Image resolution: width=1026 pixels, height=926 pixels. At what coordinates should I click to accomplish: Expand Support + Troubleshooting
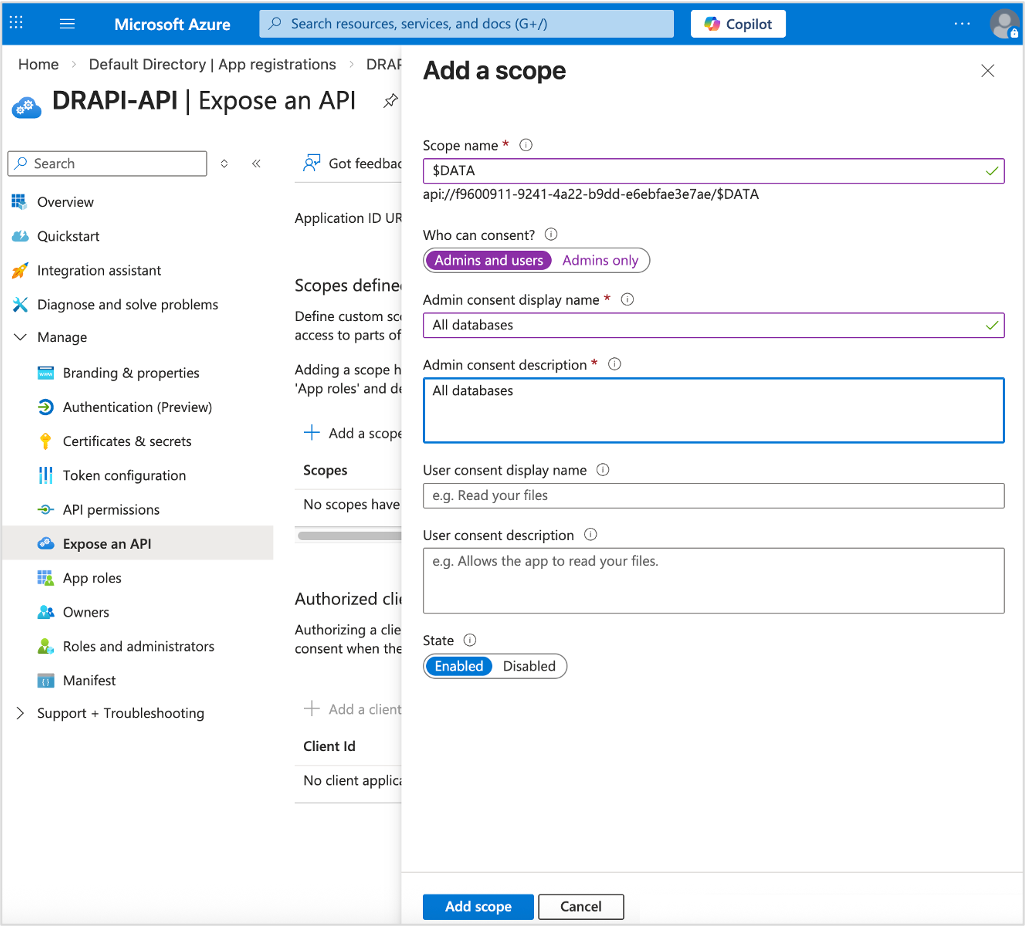tap(20, 713)
